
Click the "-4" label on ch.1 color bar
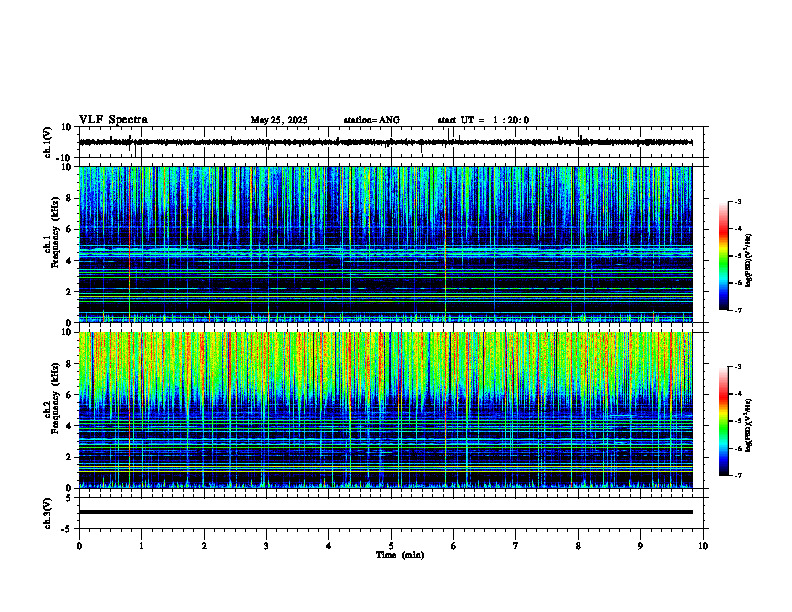737,229
